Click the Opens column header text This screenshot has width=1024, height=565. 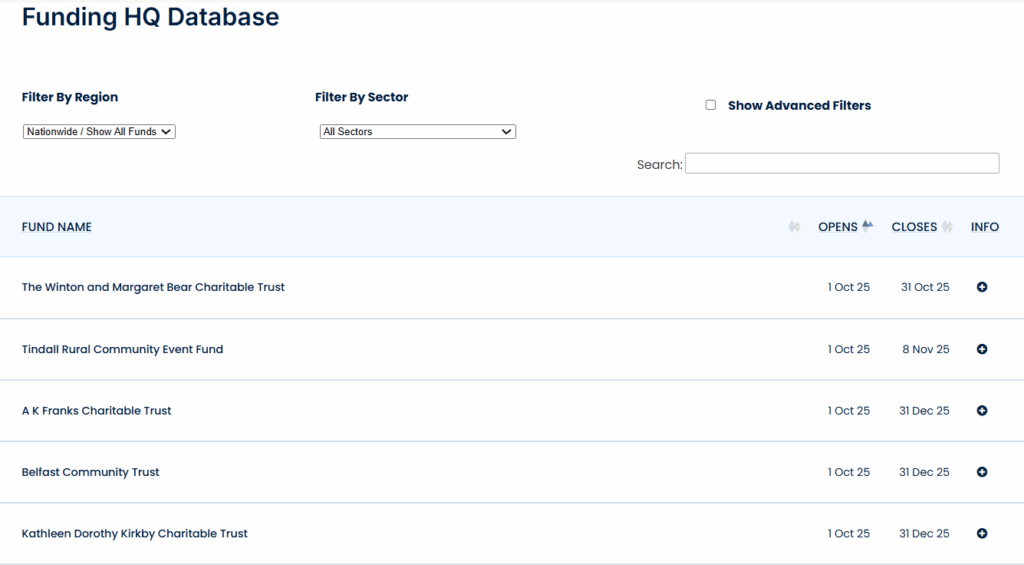click(837, 227)
